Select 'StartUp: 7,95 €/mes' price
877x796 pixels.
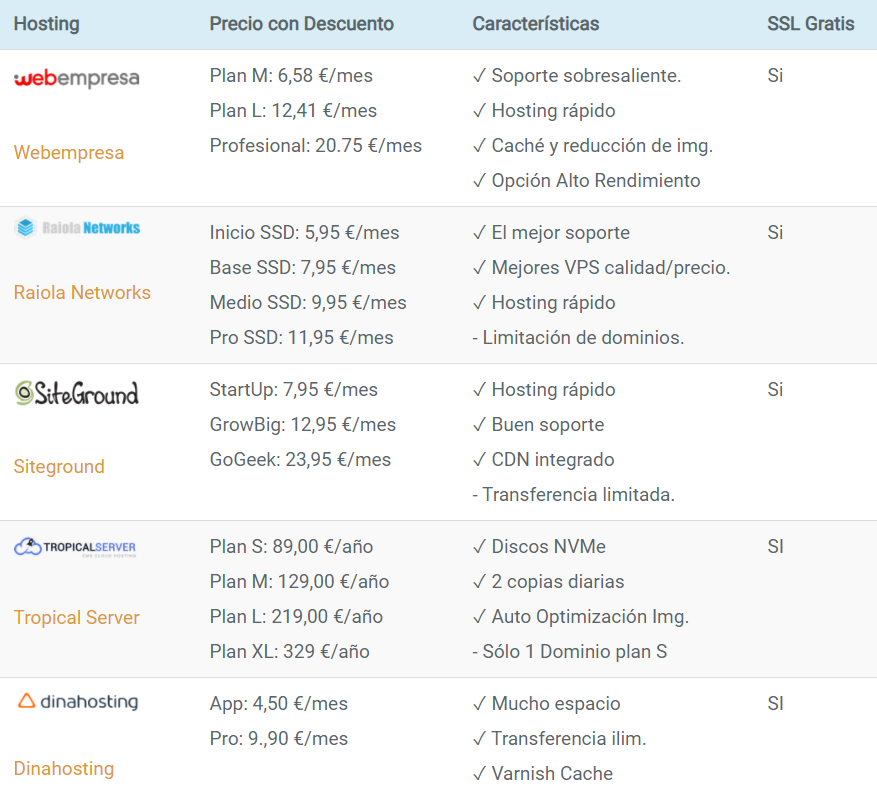[x=294, y=389]
